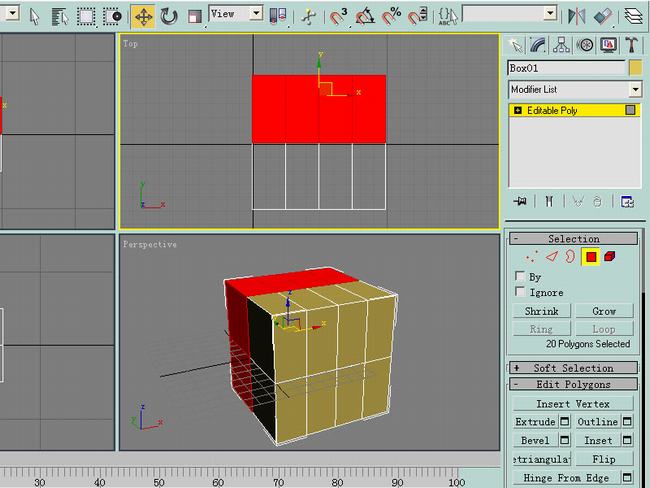Click the Retriangulate button

(x=541, y=459)
